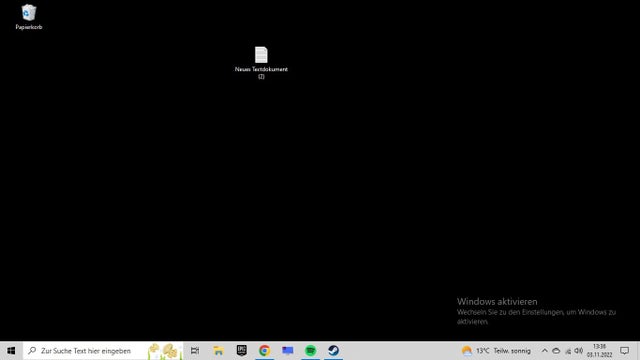Open network settings tray icon
The width and height of the screenshot is (640, 360).
568,351
